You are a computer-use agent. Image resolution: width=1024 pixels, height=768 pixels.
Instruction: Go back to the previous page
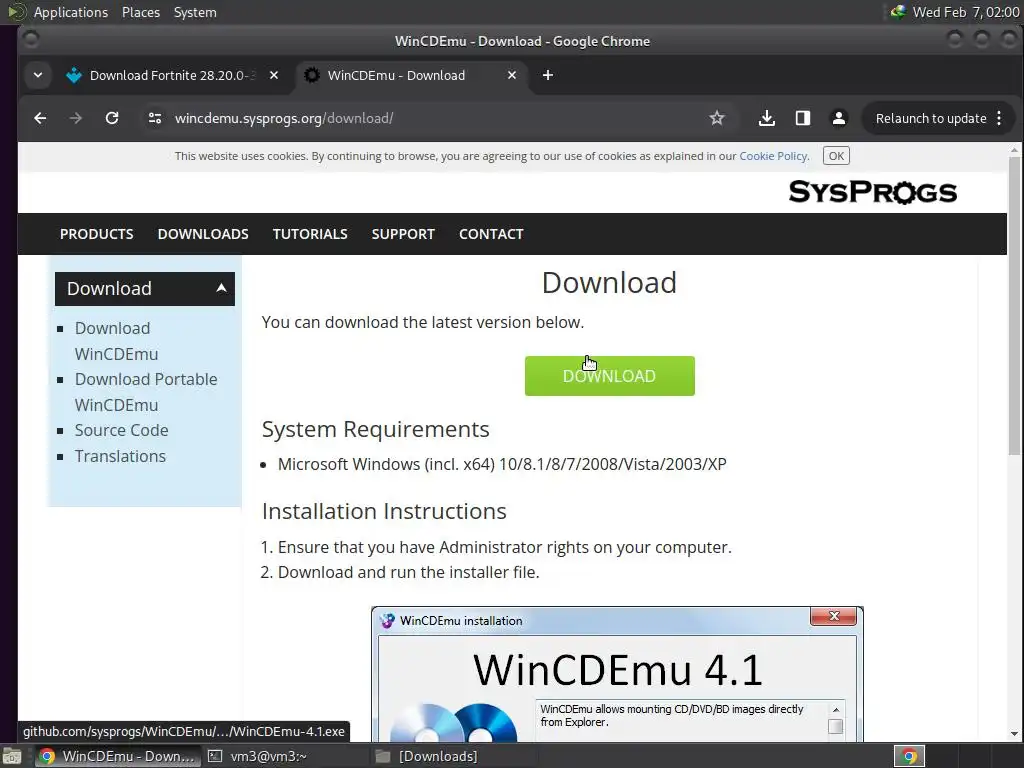tap(40, 118)
